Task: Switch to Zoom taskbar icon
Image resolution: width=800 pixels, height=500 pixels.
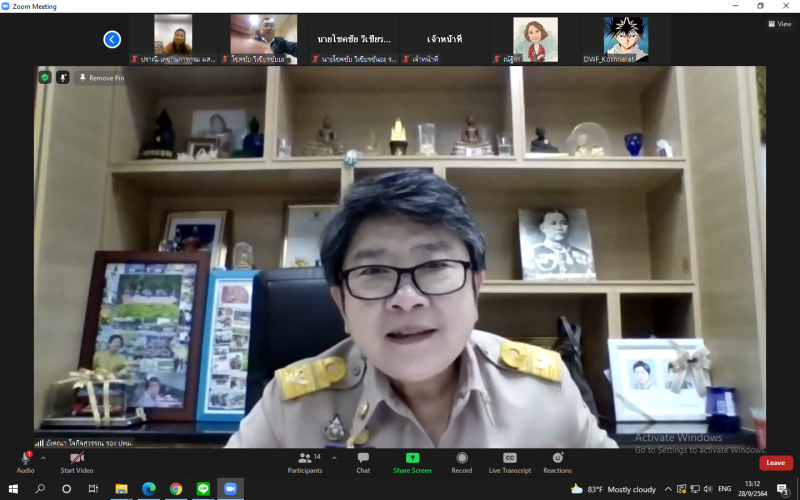Action: click(x=231, y=489)
